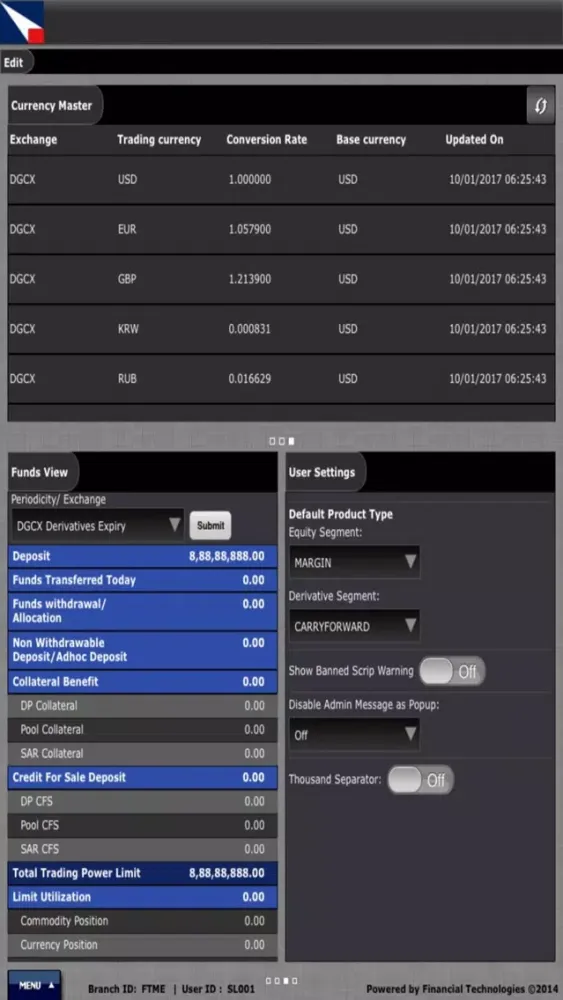Screen dimensions: 563x1000
Task: Select the DGCX KRW currency row
Action: [281, 329]
